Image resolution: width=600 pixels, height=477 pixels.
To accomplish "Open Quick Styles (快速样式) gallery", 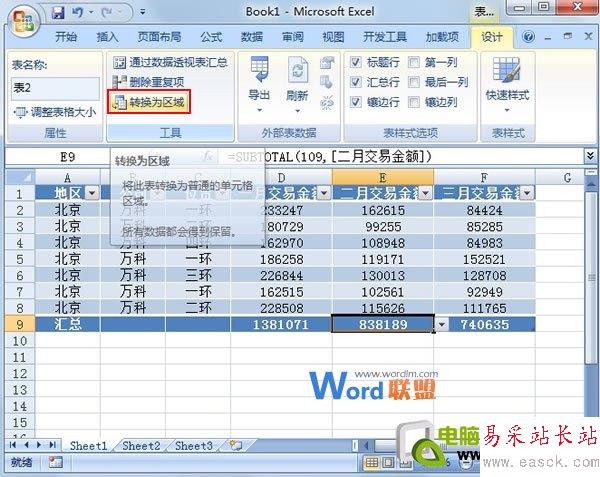I will [x=507, y=85].
